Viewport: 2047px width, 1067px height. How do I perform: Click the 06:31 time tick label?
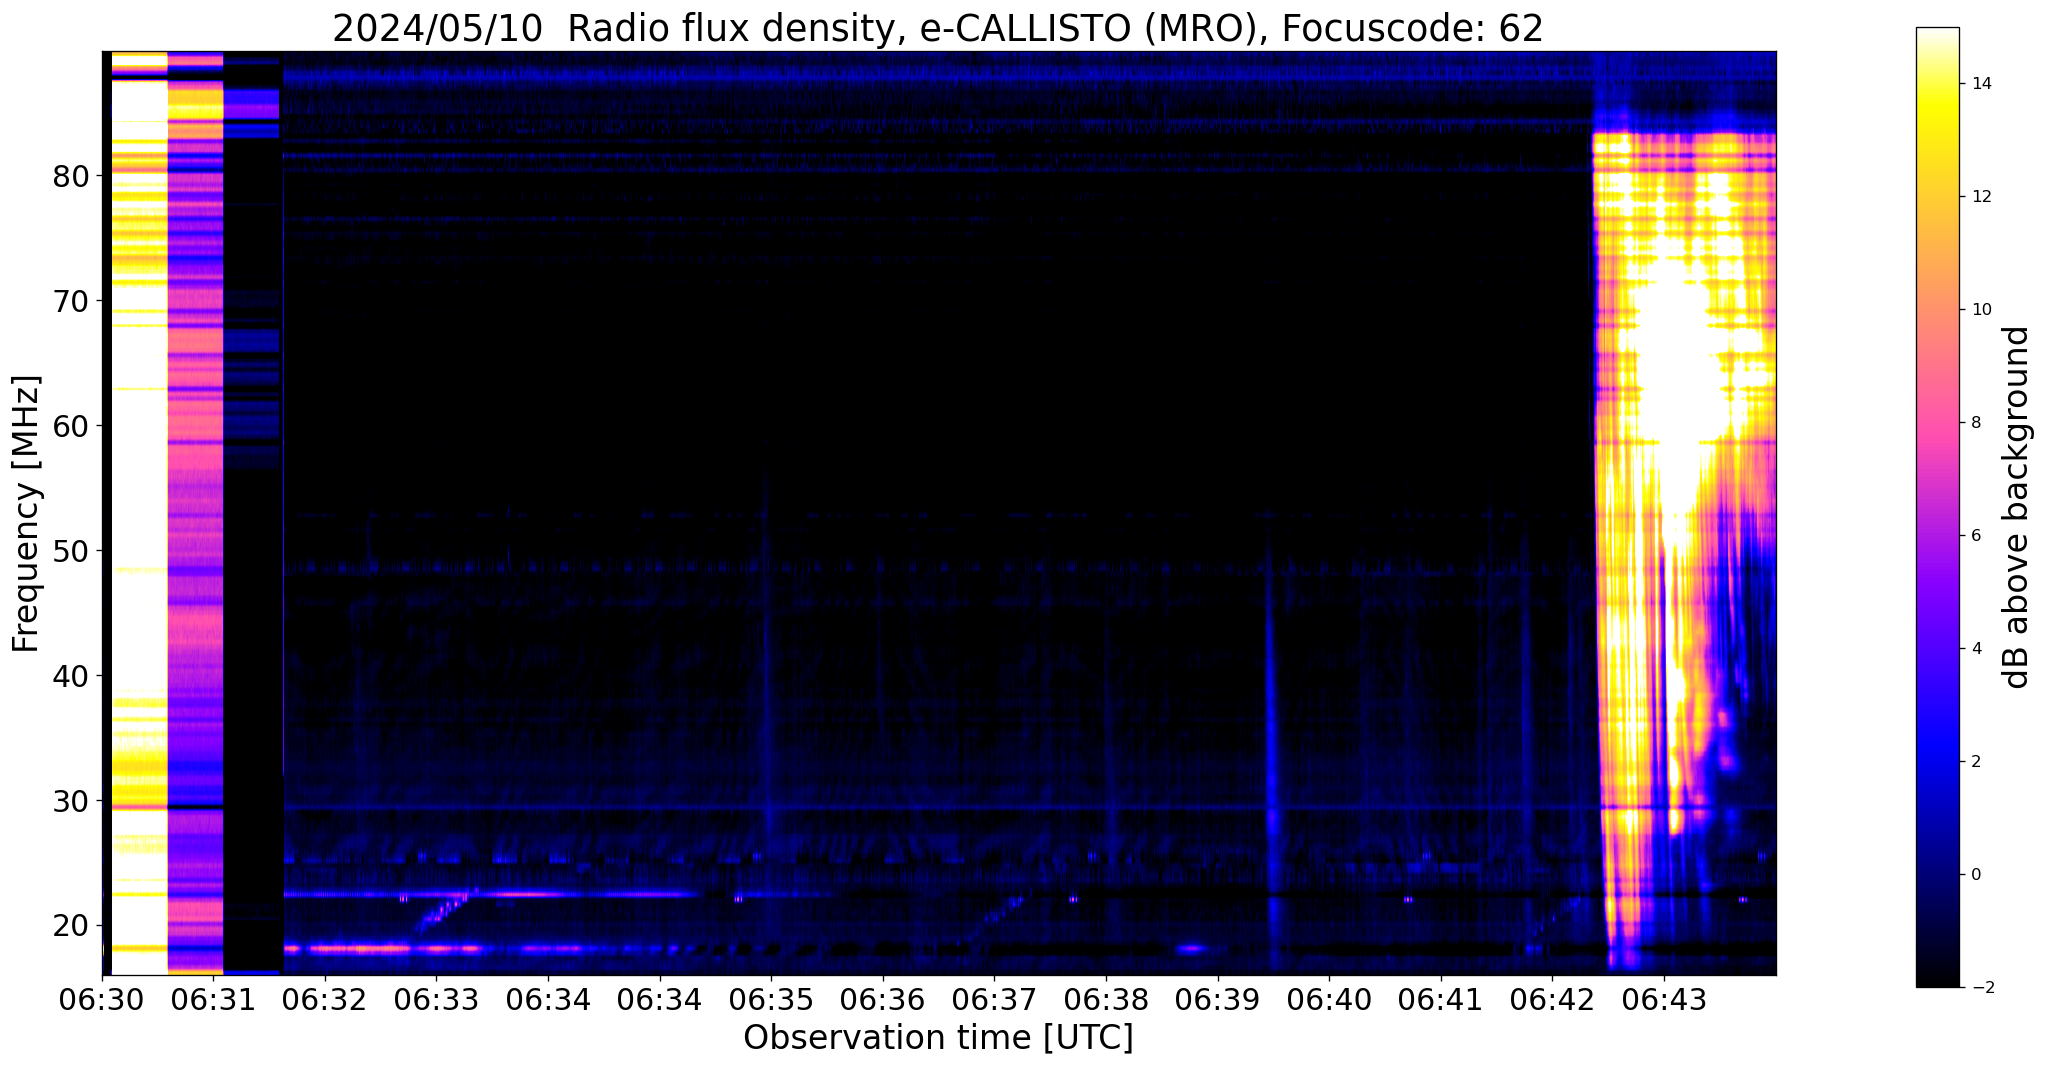pyautogui.click(x=214, y=1000)
